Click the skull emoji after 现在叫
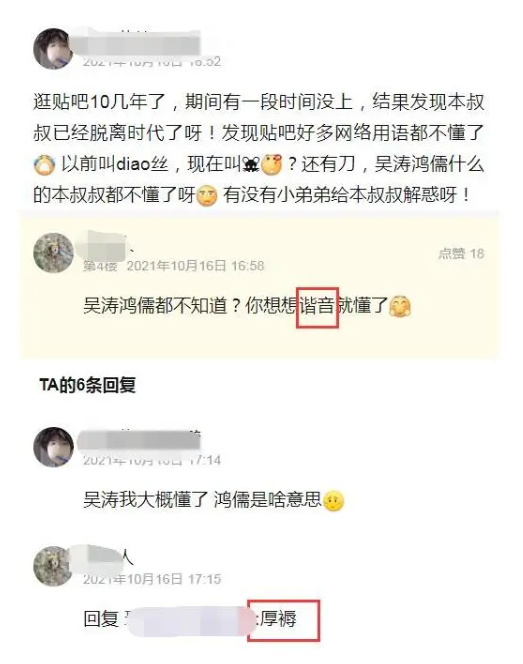Viewport: 523px width, 664px height. tap(251, 164)
